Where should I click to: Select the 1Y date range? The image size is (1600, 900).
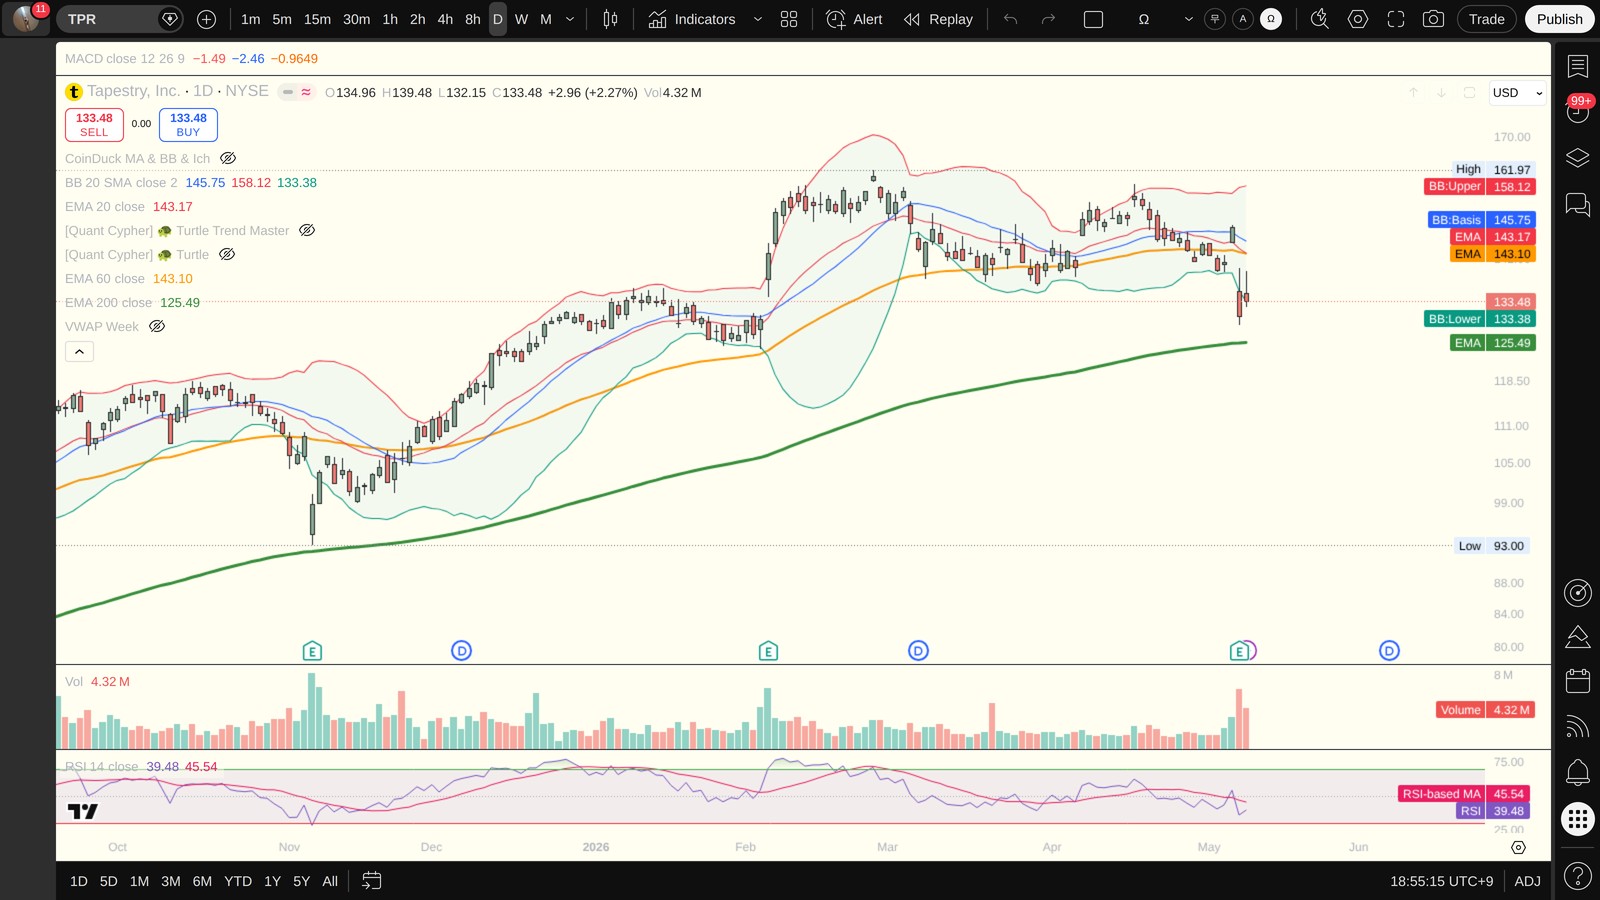click(x=272, y=881)
